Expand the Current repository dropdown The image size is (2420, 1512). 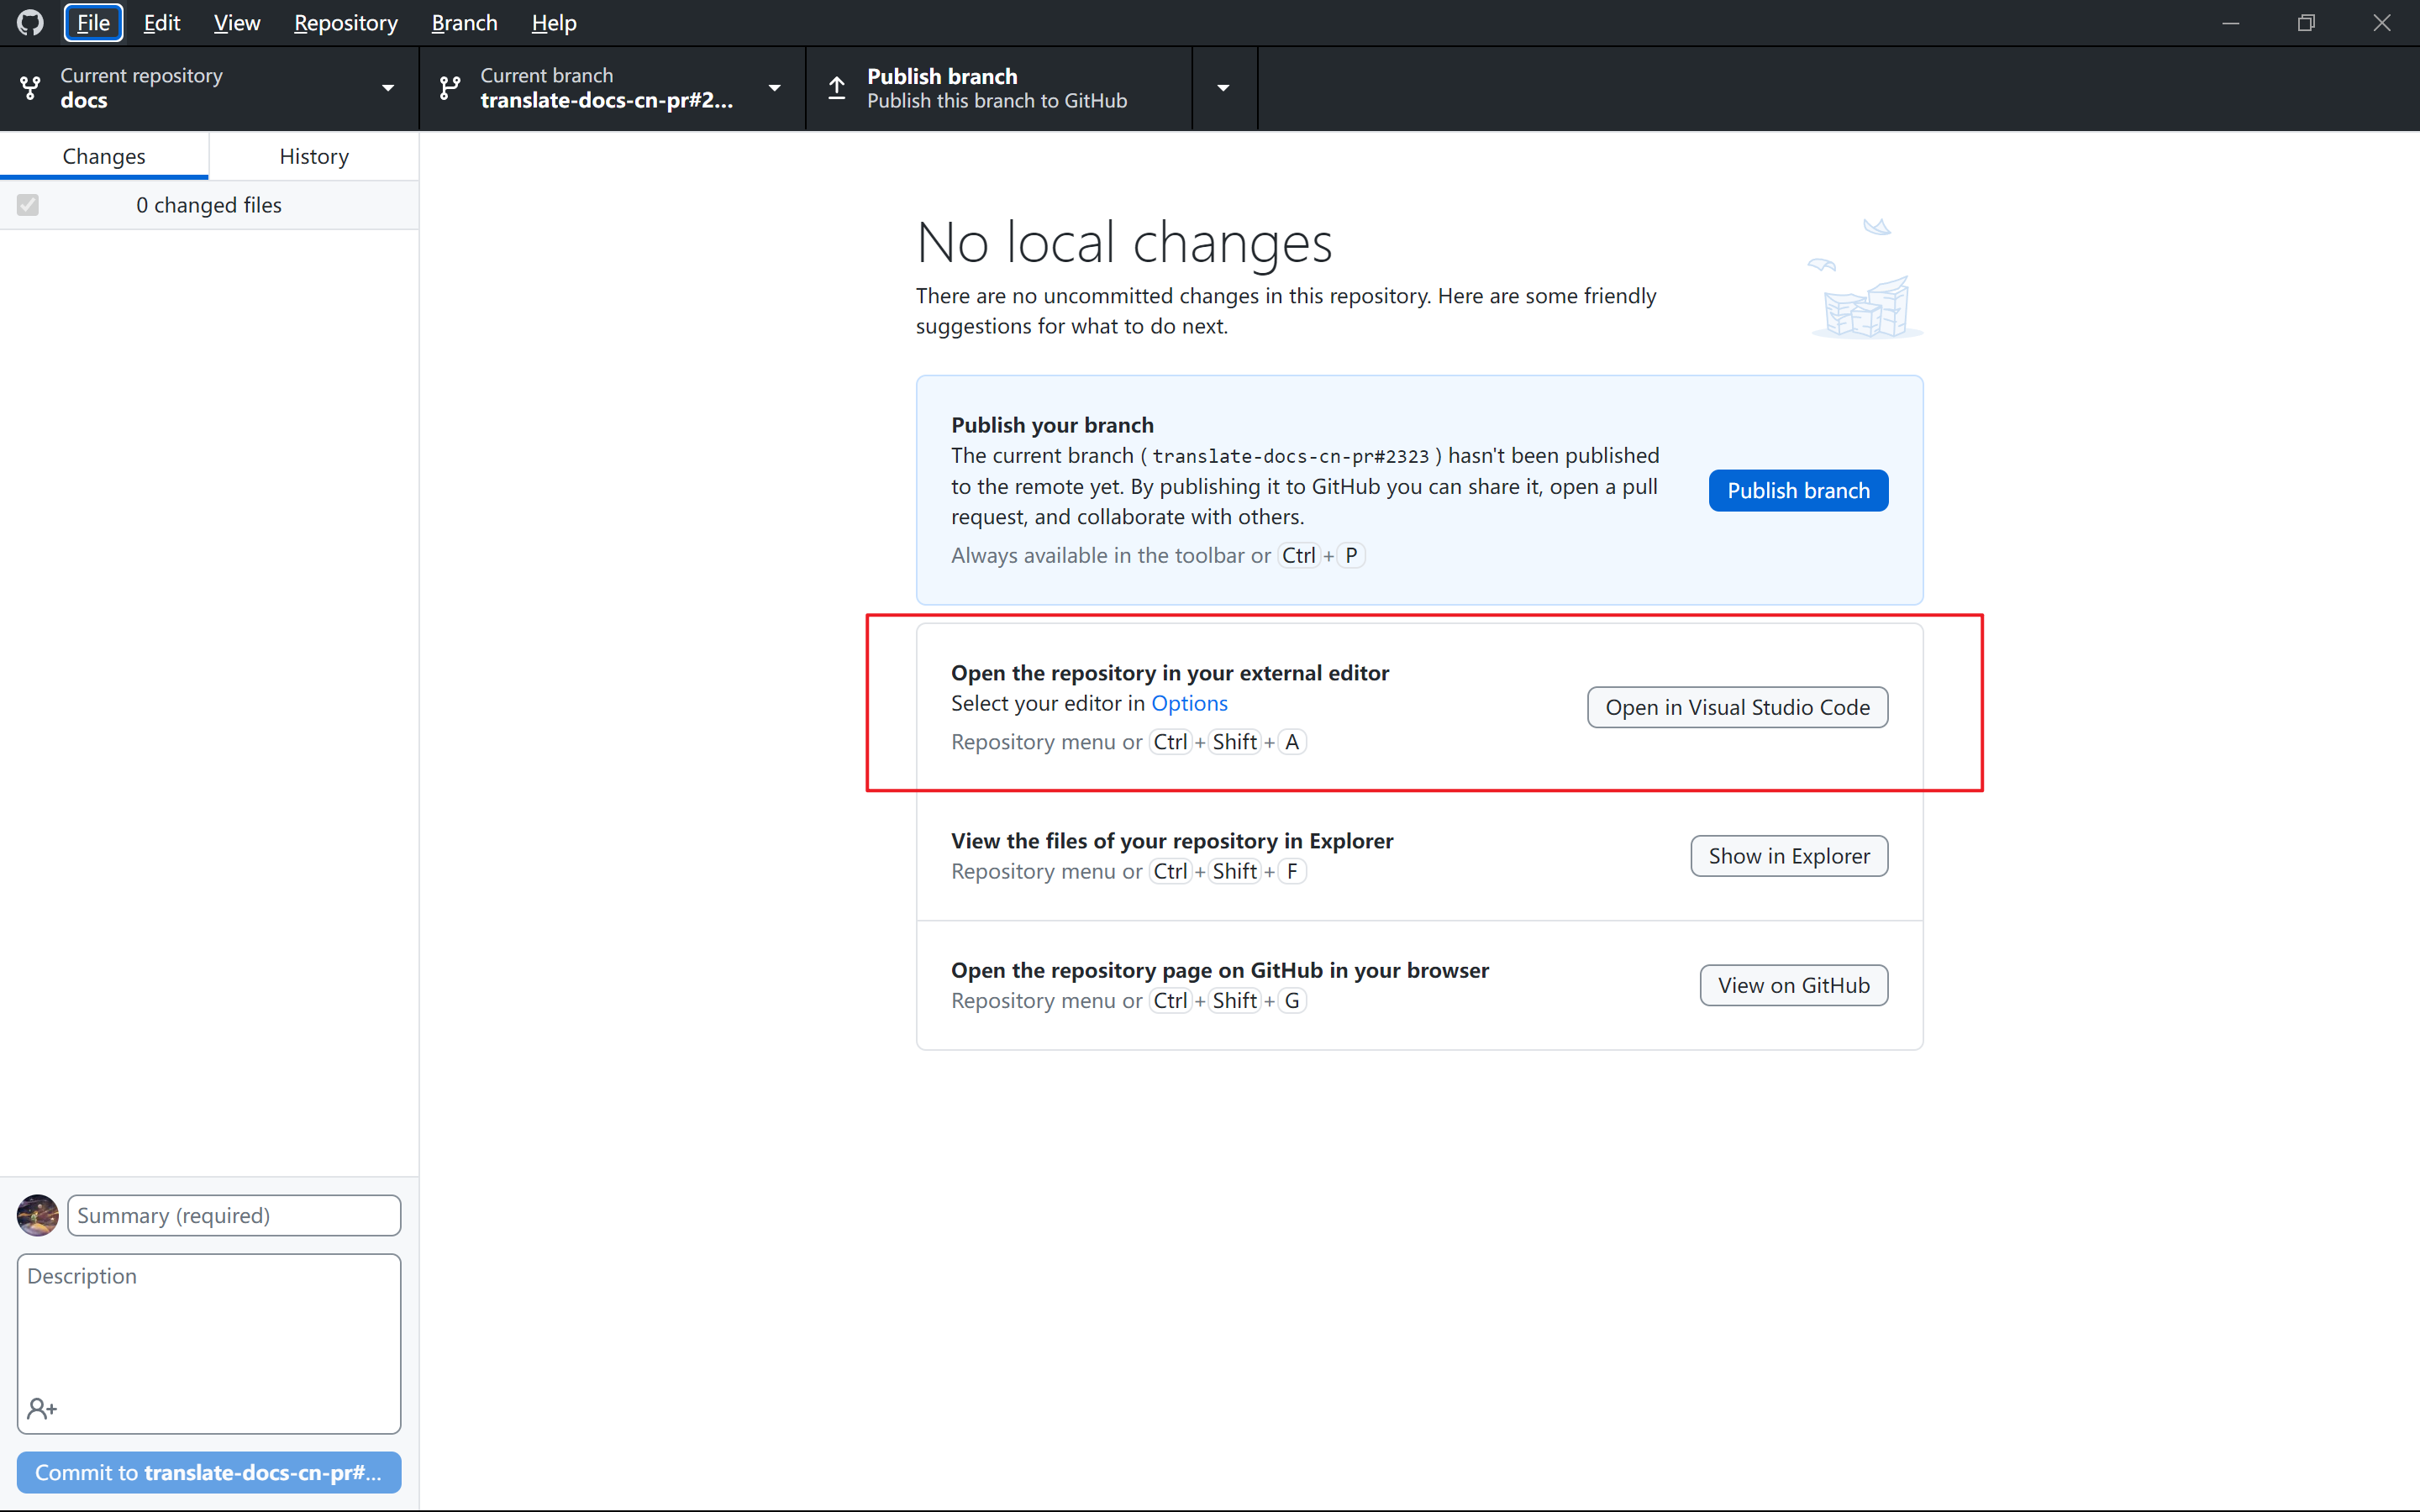pyautogui.click(x=388, y=88)
